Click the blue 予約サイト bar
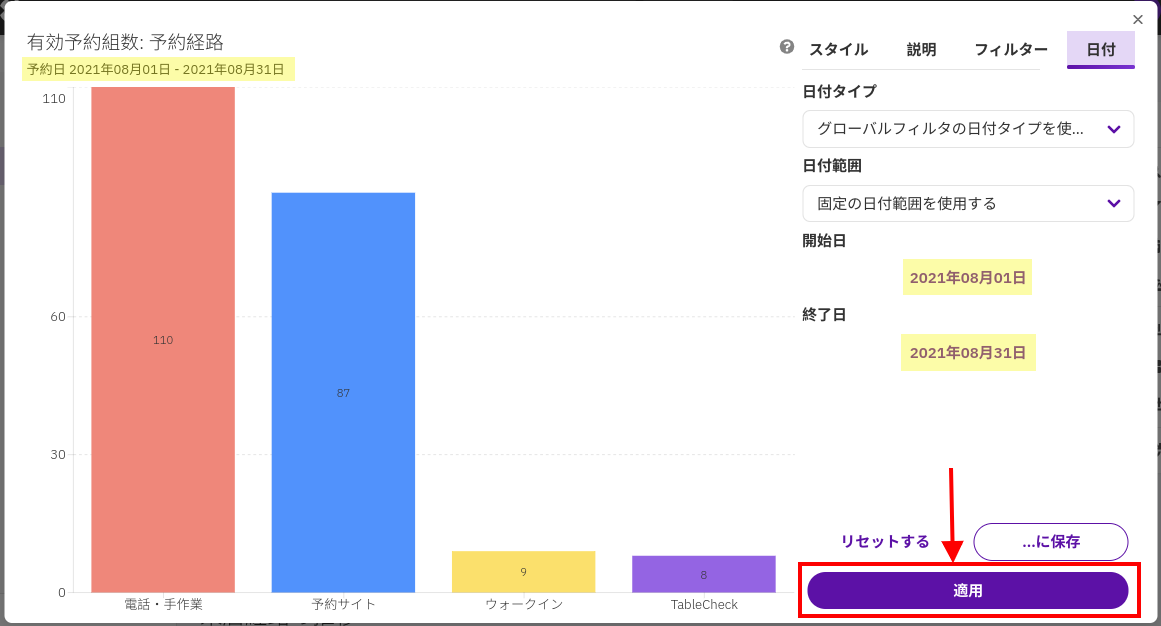Viewport: 1161px width, 626px height. coord(343,392)
